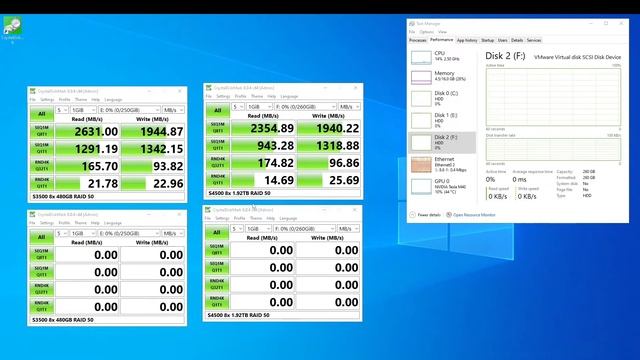The height and width of the screenshot is (360, 640).
Task: Run SEQ1M Q1T1 test in idle S3500 window
Action: tap(42, 272)
